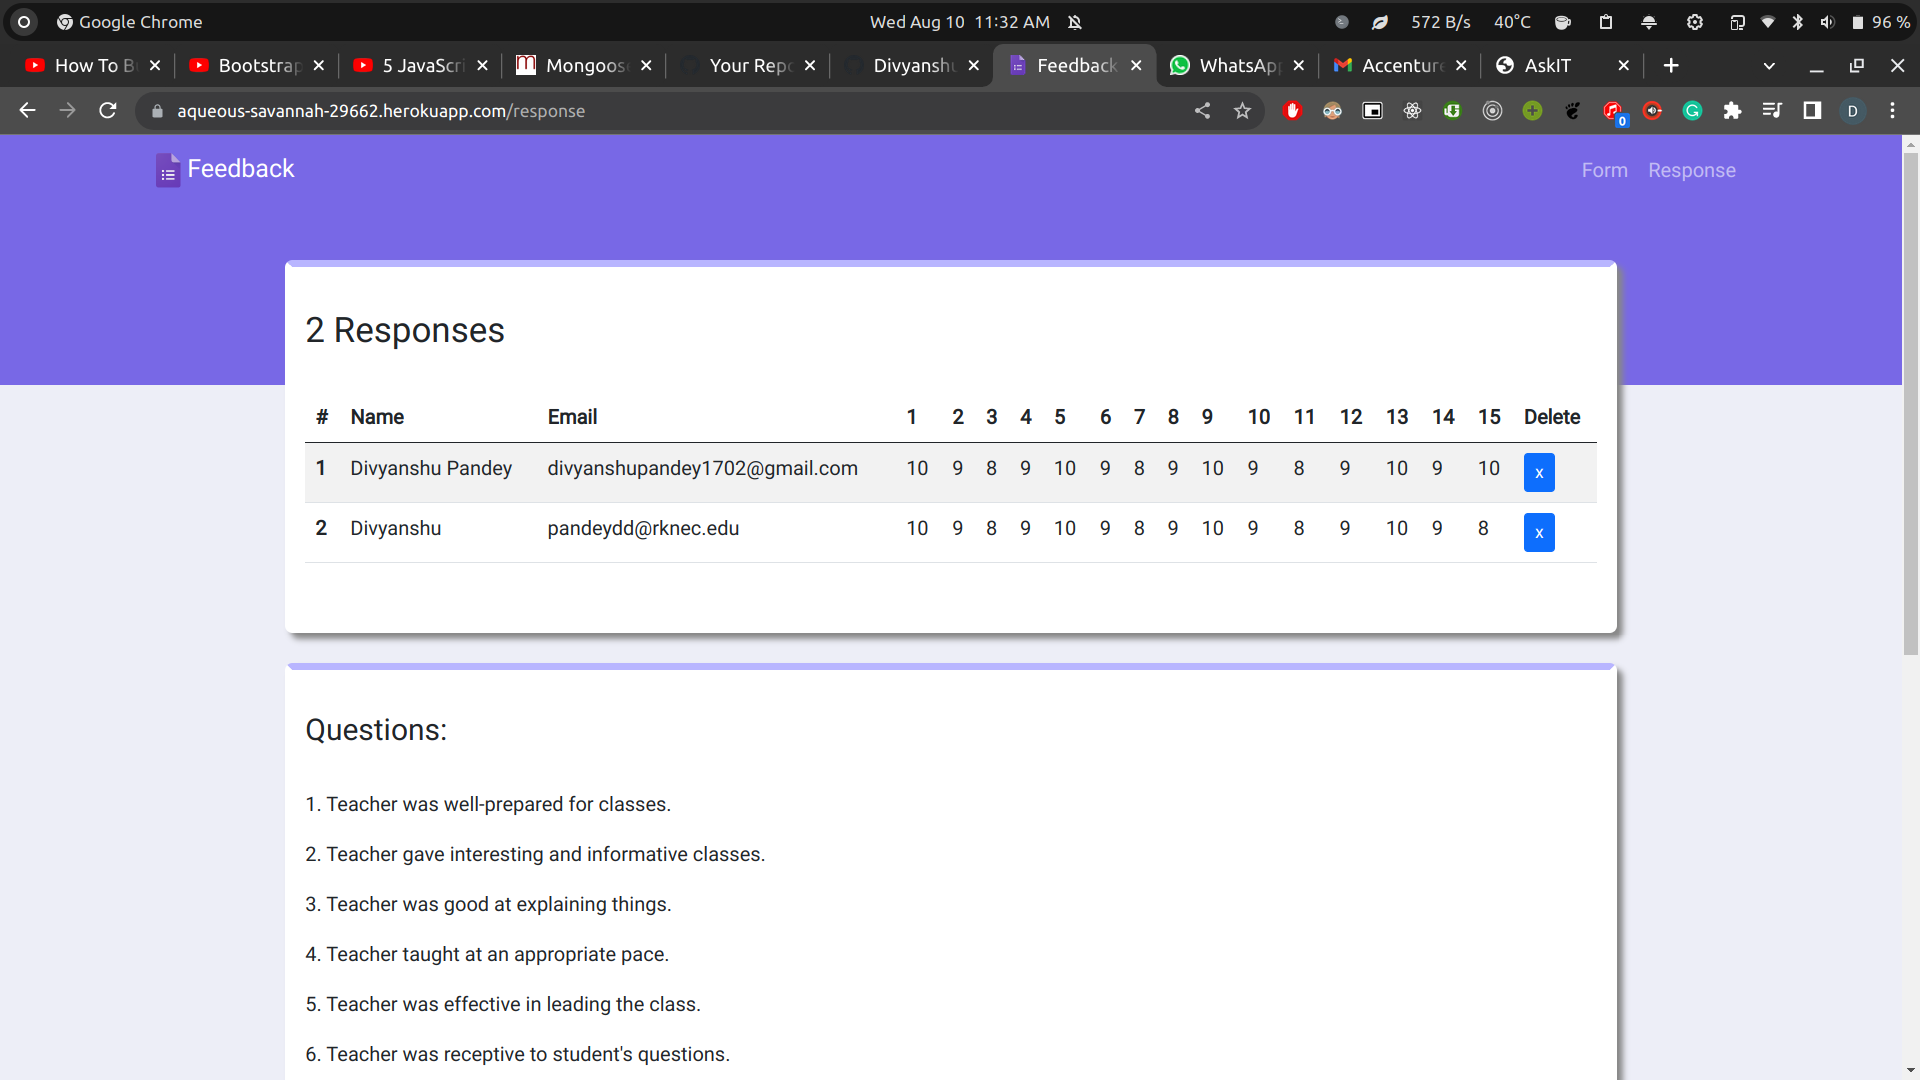Bookmark this page using the star icon
The width and height of the screenshot is (1920, 1080).
tap(1243, 111)
